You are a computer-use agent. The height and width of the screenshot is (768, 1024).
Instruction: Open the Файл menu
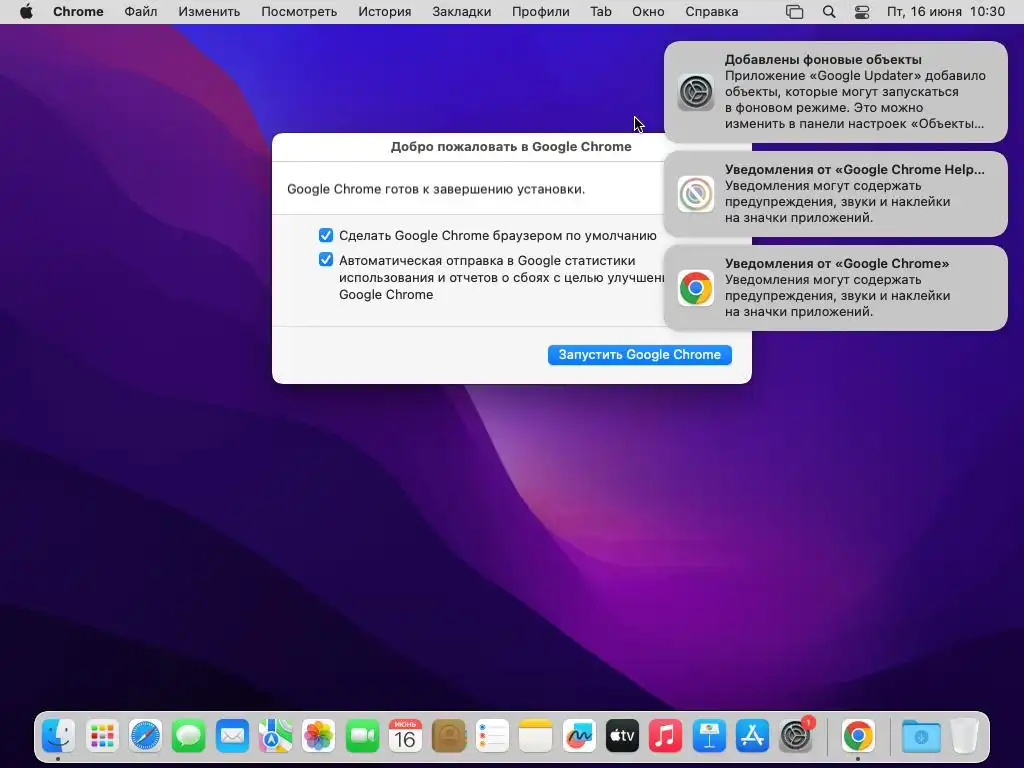(x=140, y=12)
